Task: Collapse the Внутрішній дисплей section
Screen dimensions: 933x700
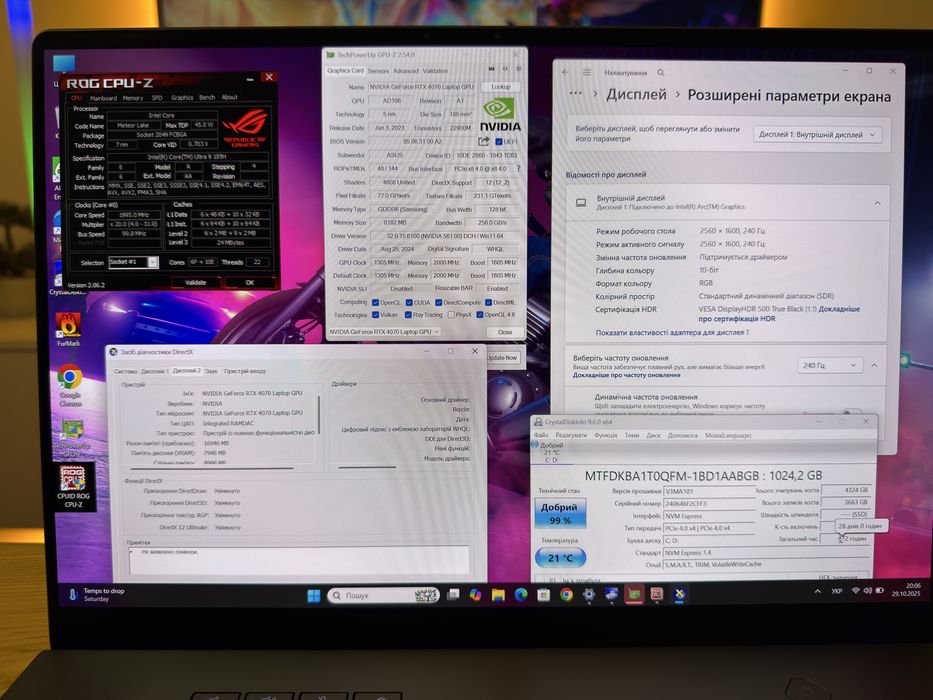Action: pos(877,203)
